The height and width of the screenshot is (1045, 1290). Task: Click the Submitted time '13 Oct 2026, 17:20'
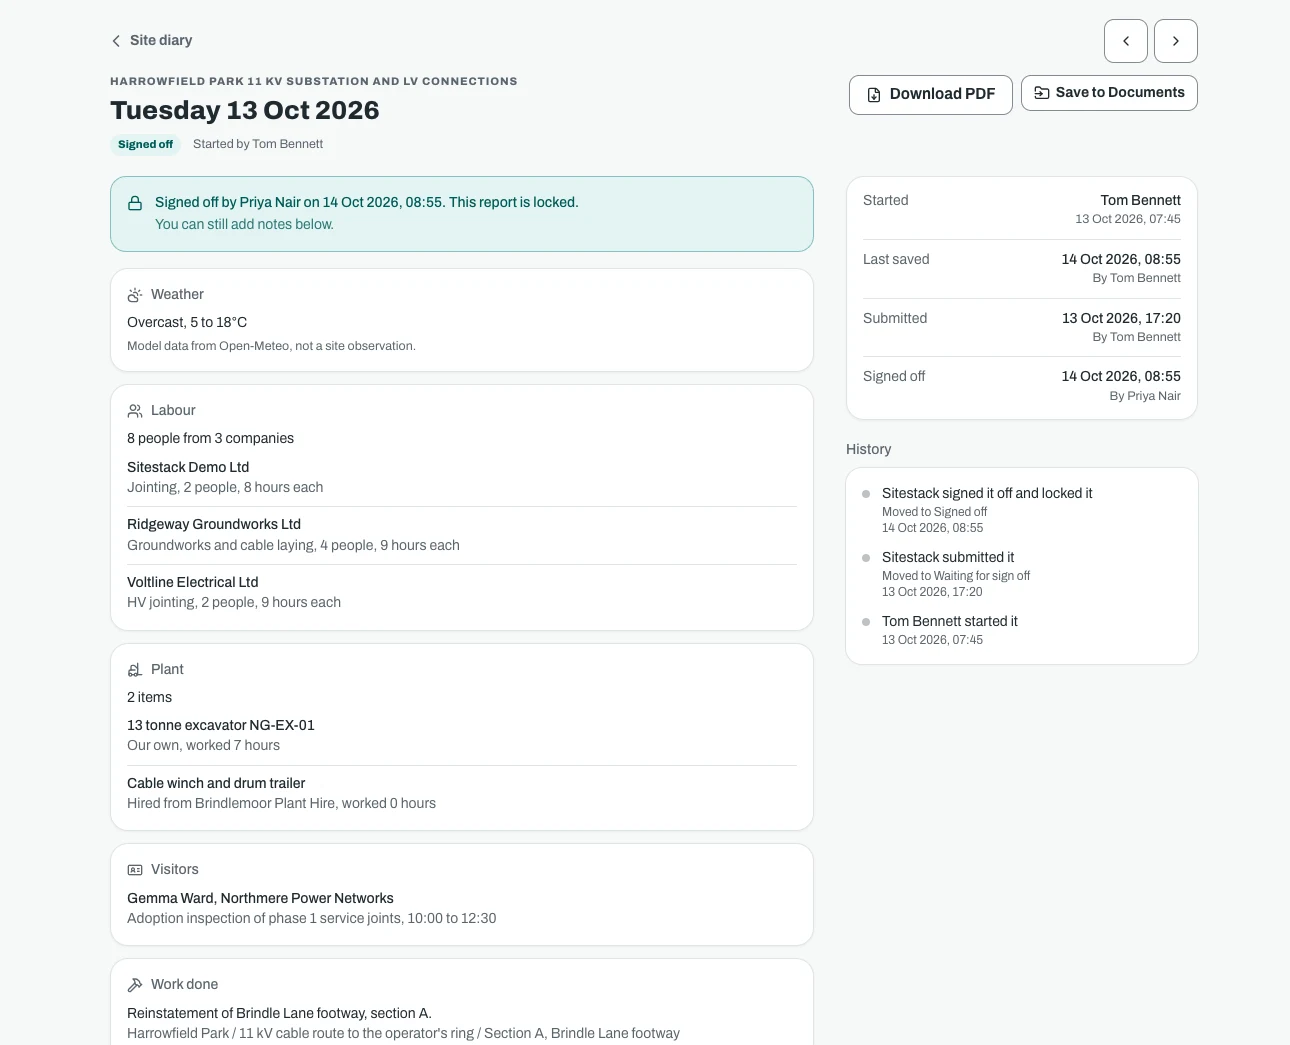tap(1121, 318)
